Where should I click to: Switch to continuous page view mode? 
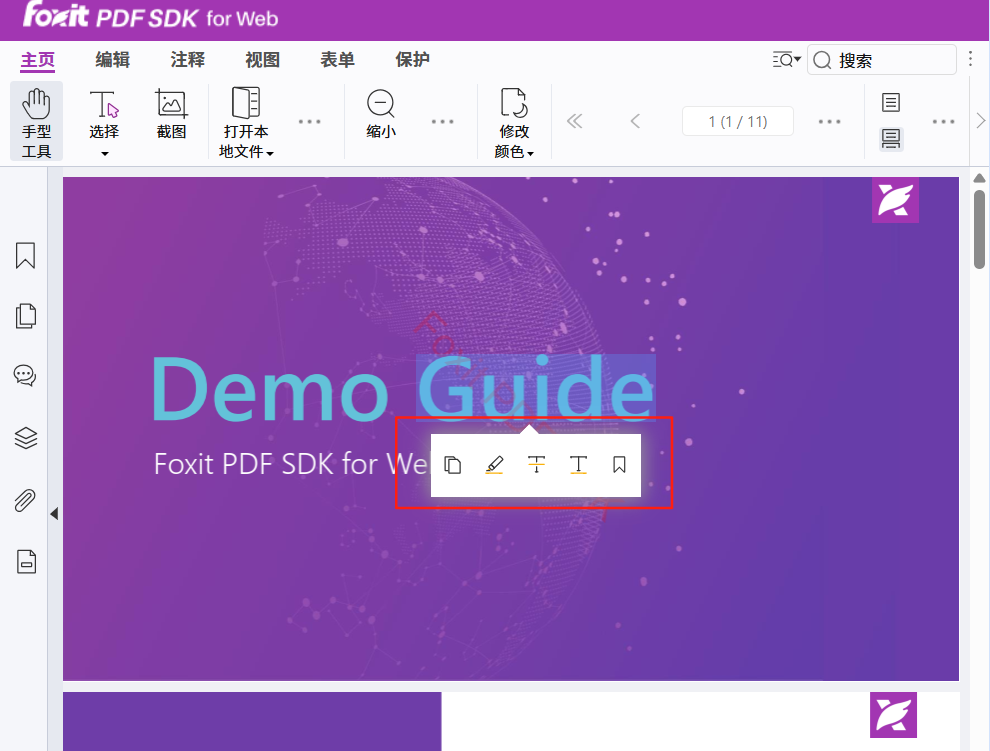pos(891,139)
